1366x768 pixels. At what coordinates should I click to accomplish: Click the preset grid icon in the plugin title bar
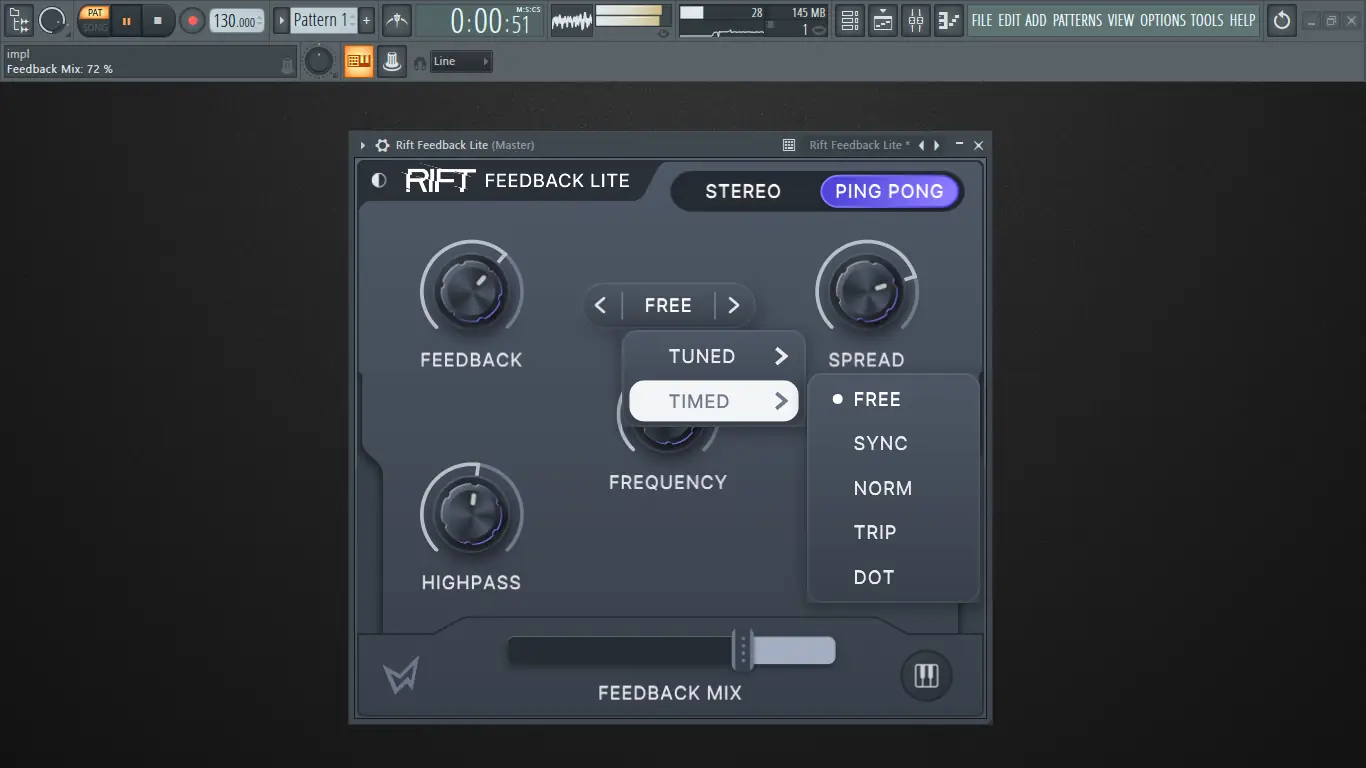pyautogui.click(x=789, y=145)
